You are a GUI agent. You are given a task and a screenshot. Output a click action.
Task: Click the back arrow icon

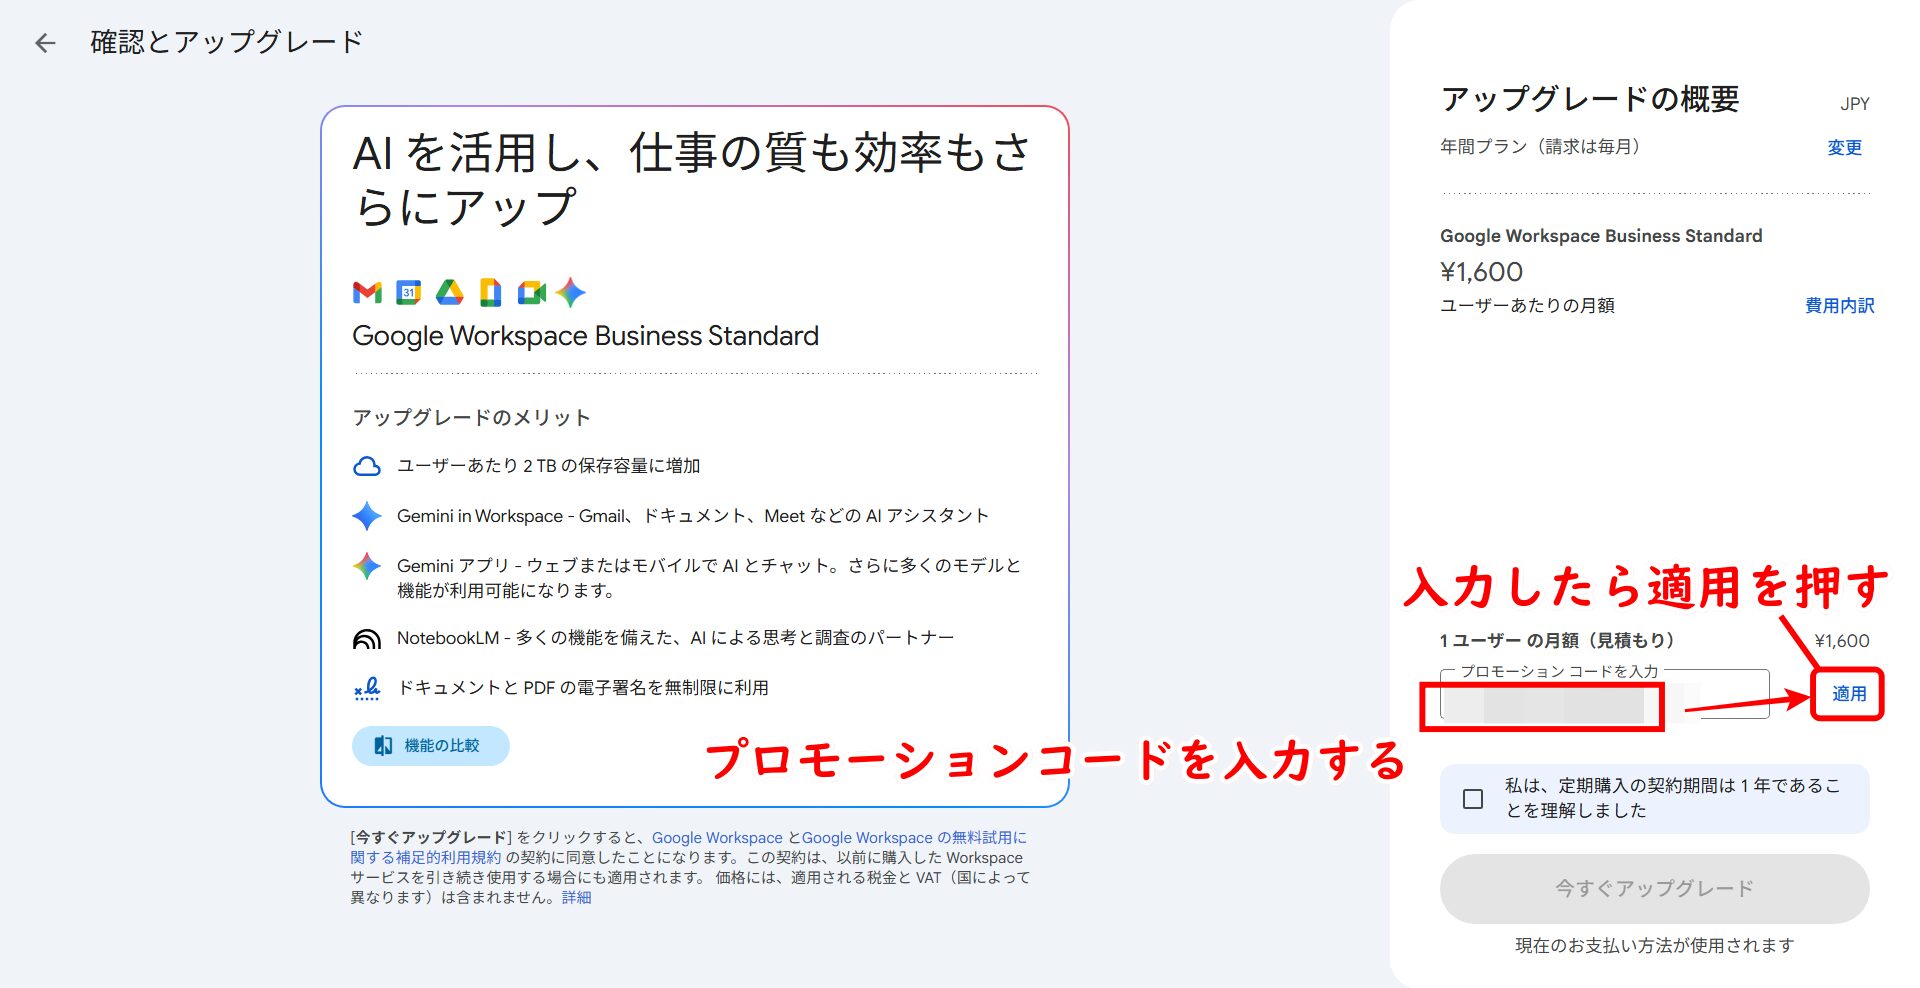tap(45, 43)
